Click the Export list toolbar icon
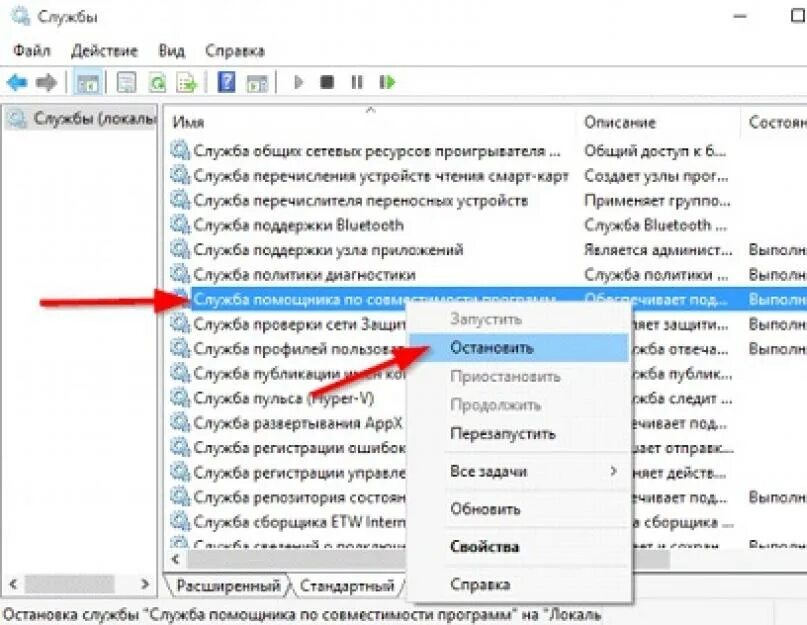Image resolution: width=807 pixels, height=625 pixels. [x=187, y=82]
